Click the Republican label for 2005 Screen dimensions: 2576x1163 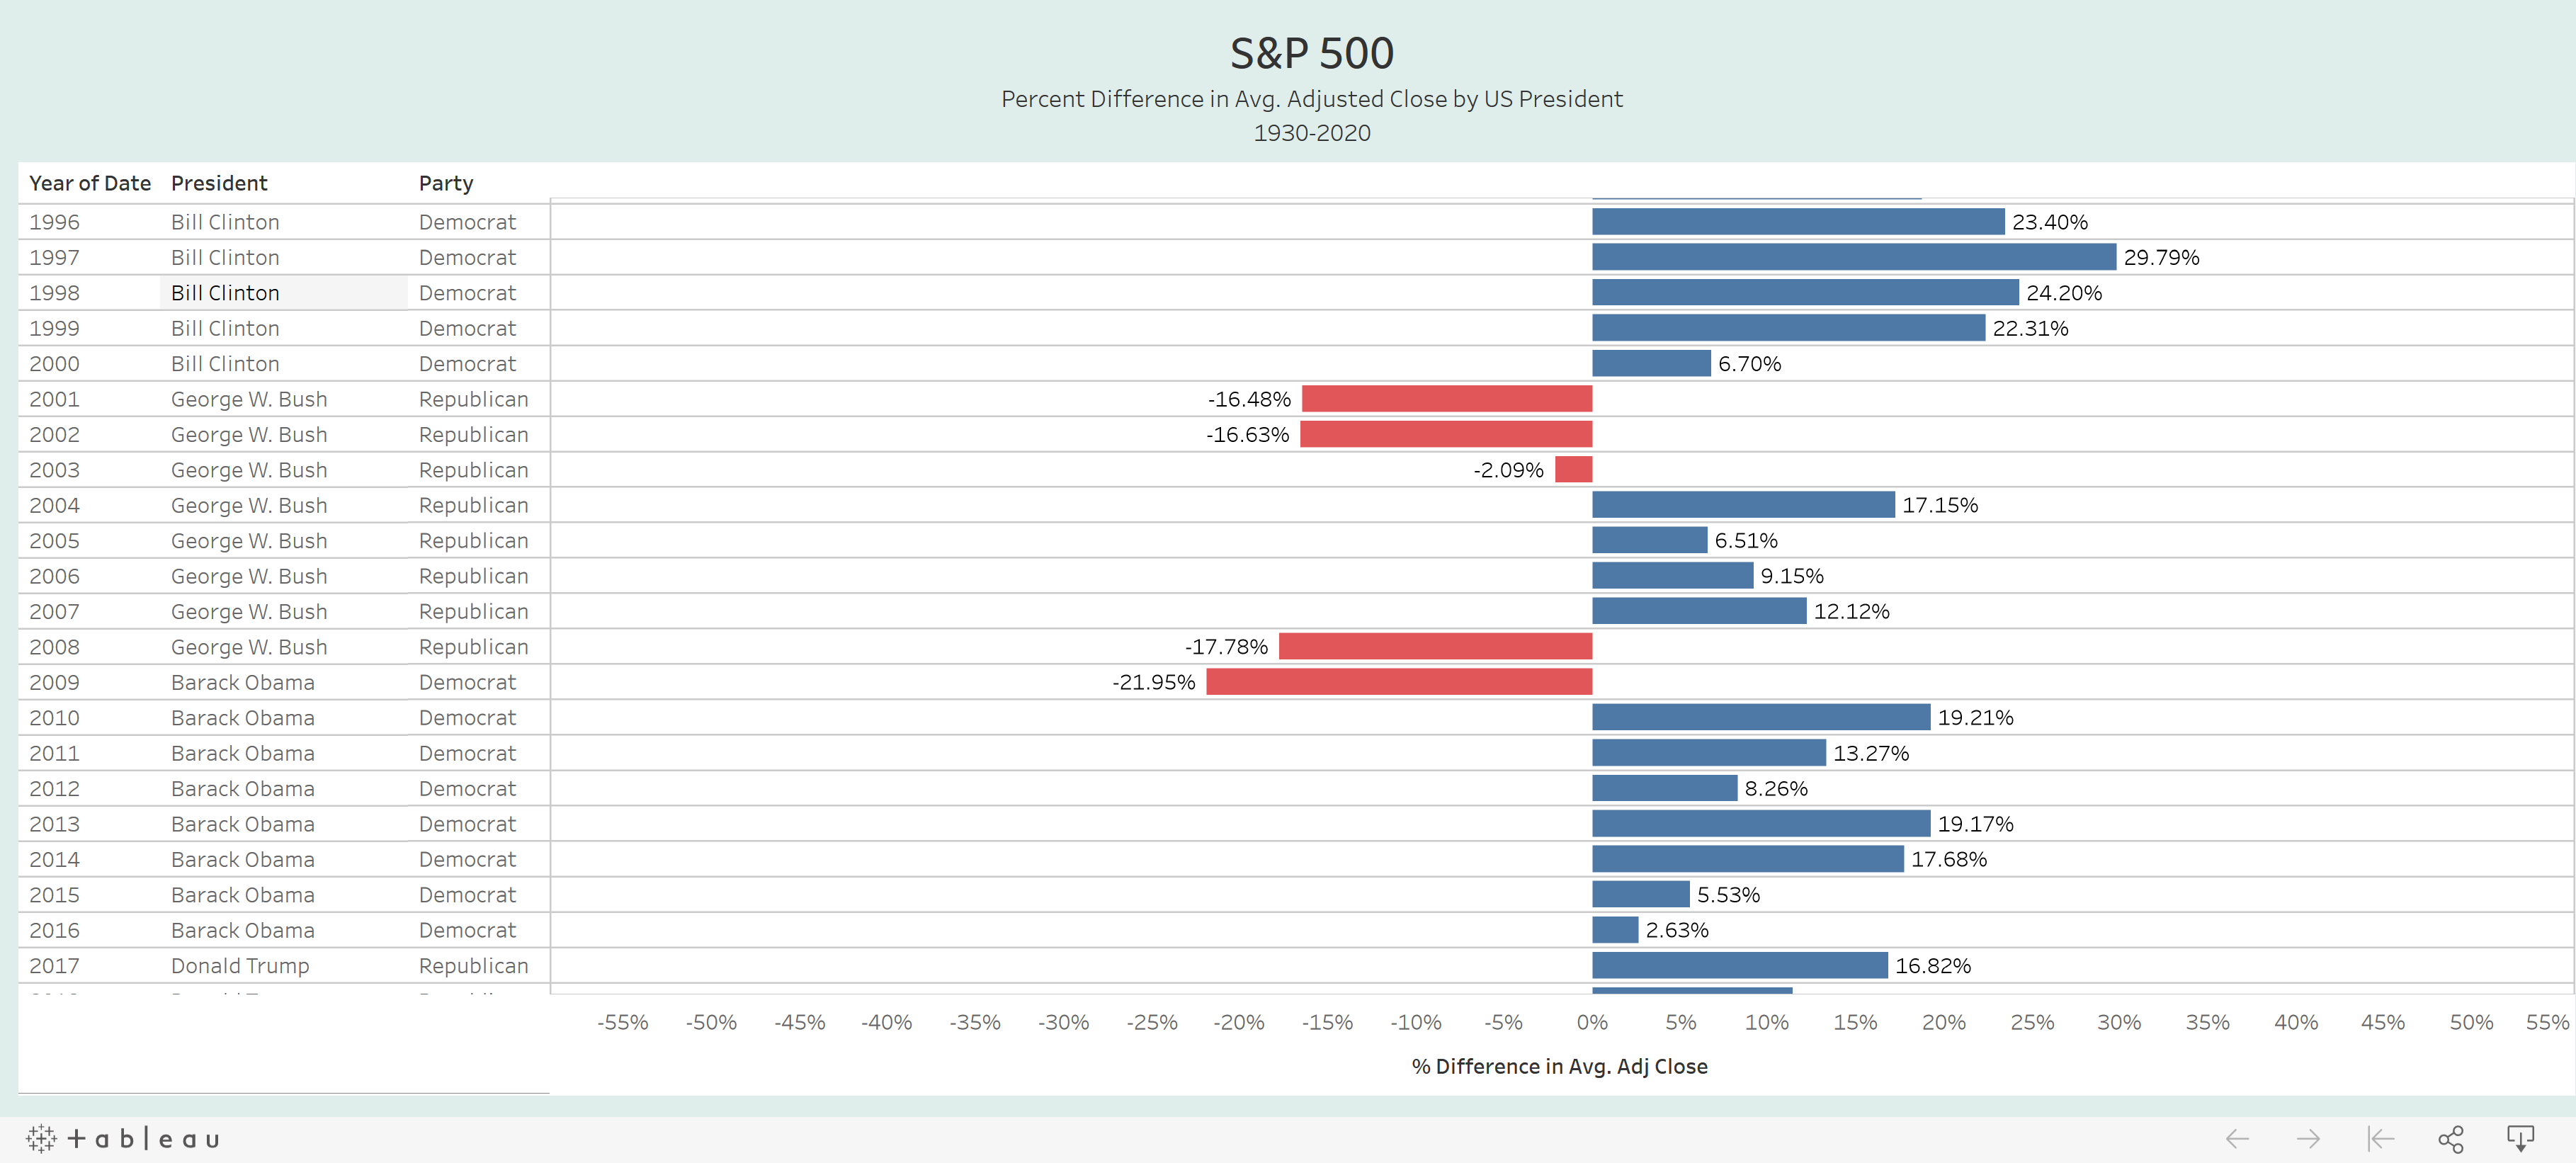473,541
